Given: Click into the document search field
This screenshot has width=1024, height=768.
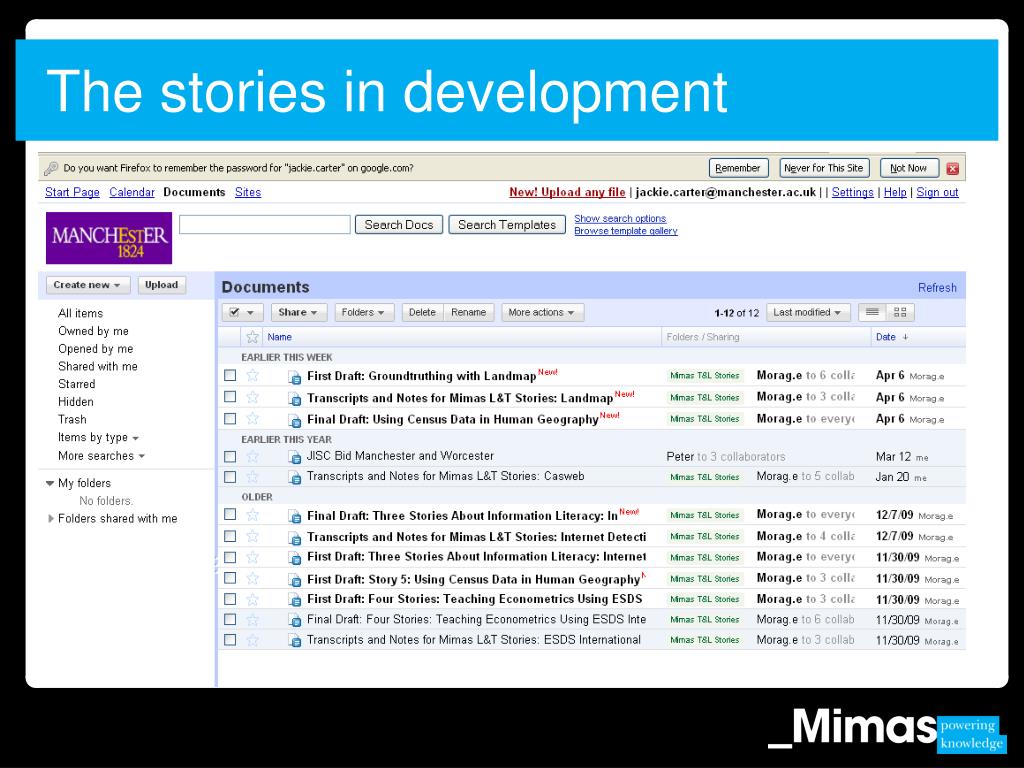Looking at the screenshot, I should (265, 225).
